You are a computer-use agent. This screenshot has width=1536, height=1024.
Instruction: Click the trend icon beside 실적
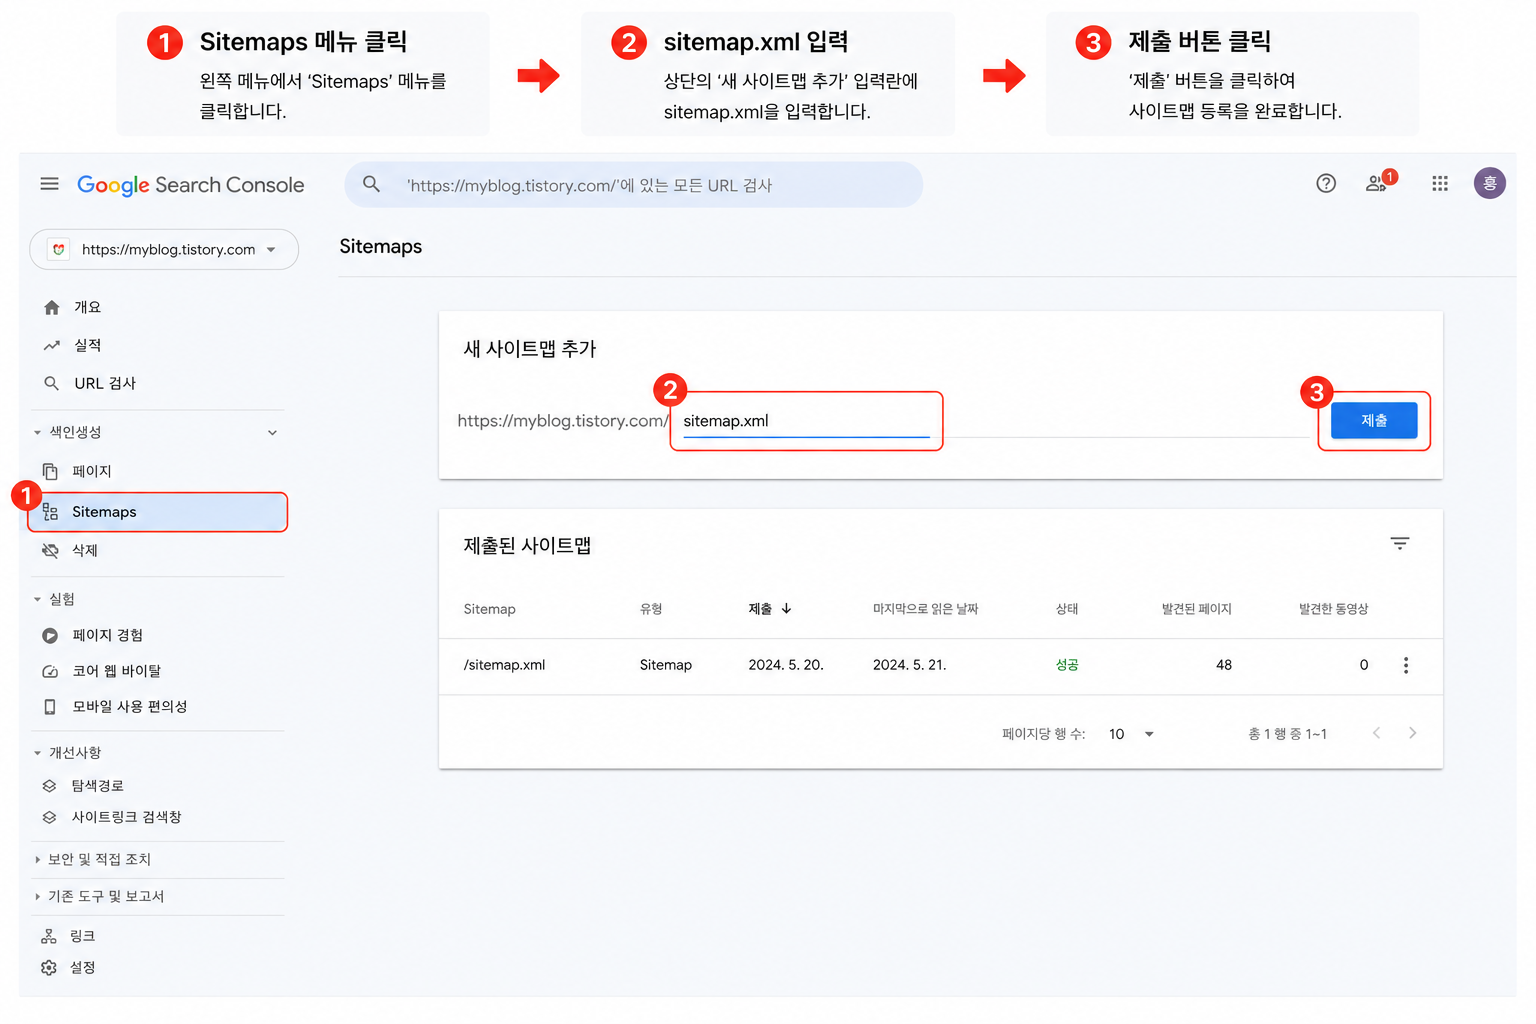pos(52,346)
